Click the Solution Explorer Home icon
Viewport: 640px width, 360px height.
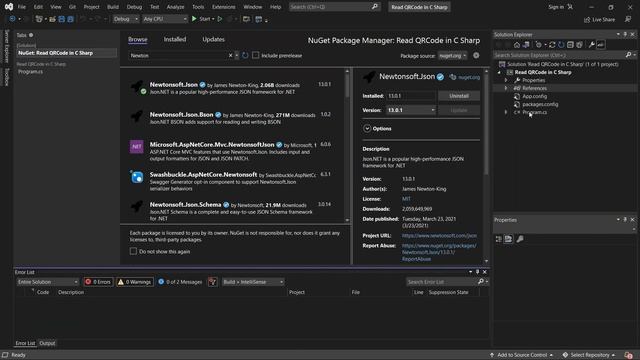(517, 44)
